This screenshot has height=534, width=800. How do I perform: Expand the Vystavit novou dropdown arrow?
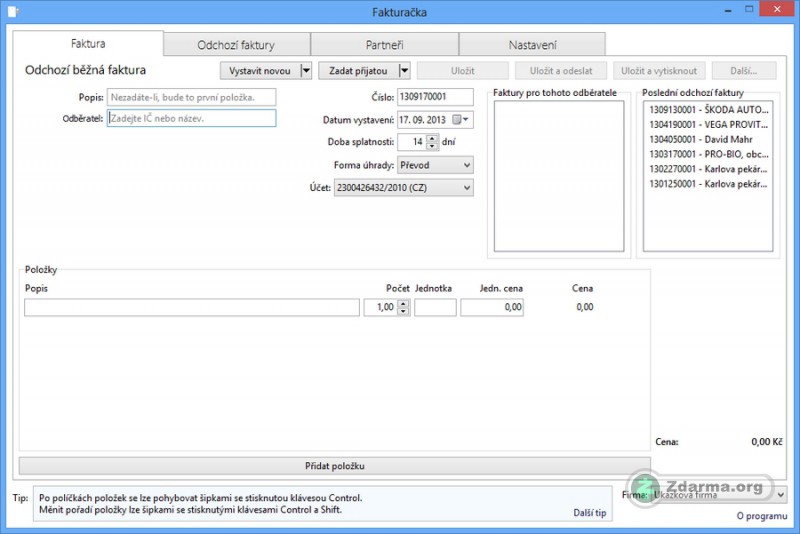[x=306, y=71]
